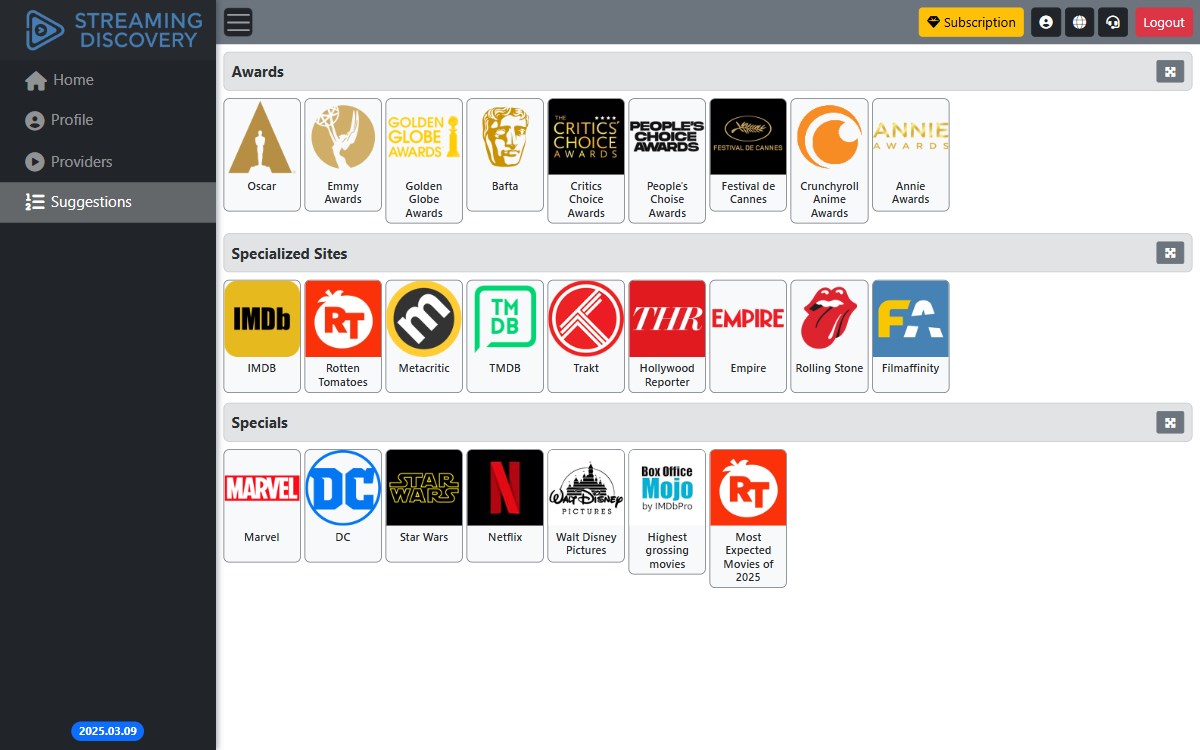Toggle the hamburger sidebar menu button
The width and height of the screenshot is (1200, 750).
tap(238, 22)
